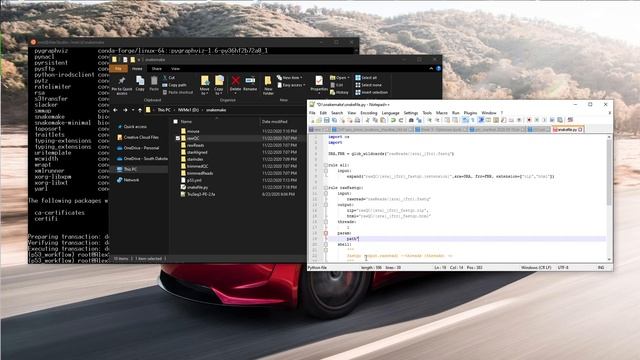This screenshot has width=640, height=360.
Task: Select the trimmedQC folder row
Action: point(238,166)
